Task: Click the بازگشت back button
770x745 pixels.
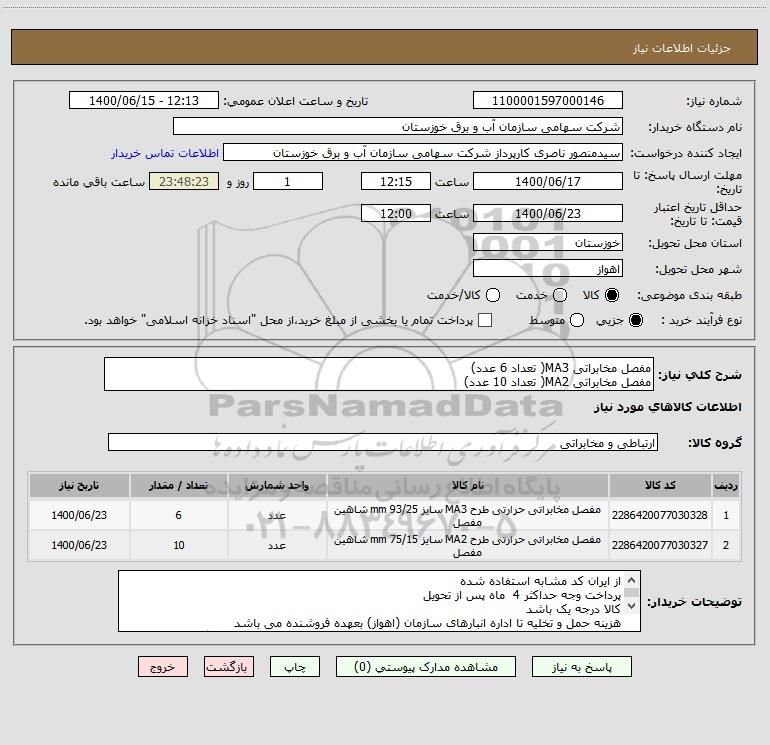Action: (x=229, y=666)
